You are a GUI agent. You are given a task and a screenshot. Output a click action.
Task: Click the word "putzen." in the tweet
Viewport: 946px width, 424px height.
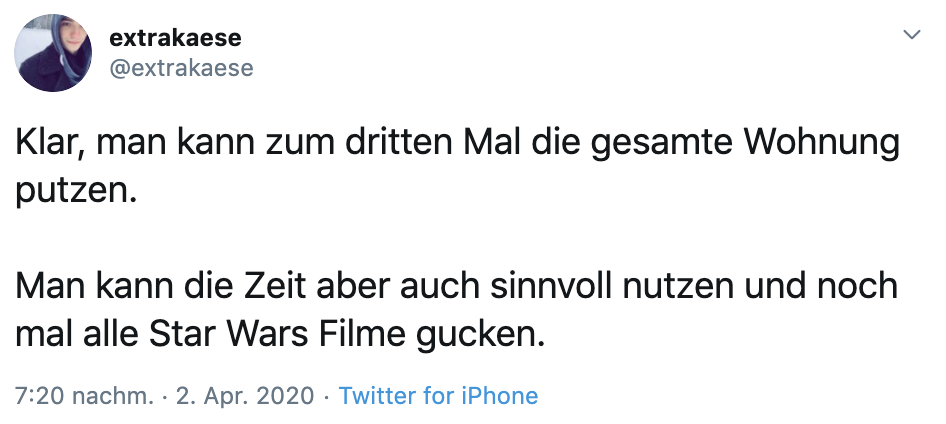75,189
